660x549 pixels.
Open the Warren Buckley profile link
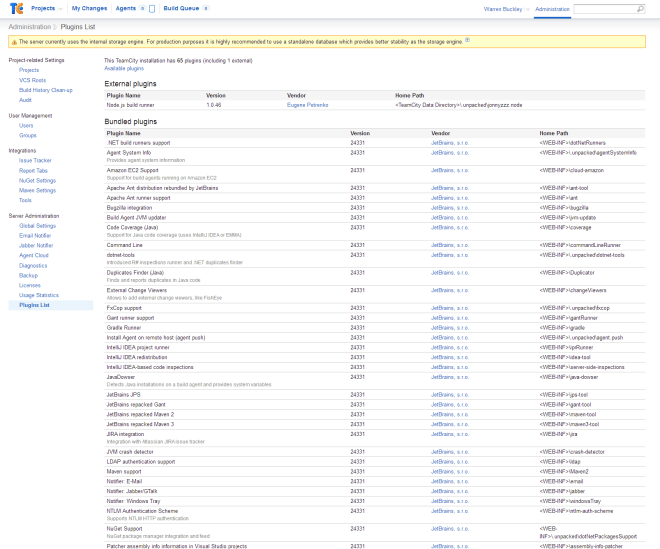(503, 9)
